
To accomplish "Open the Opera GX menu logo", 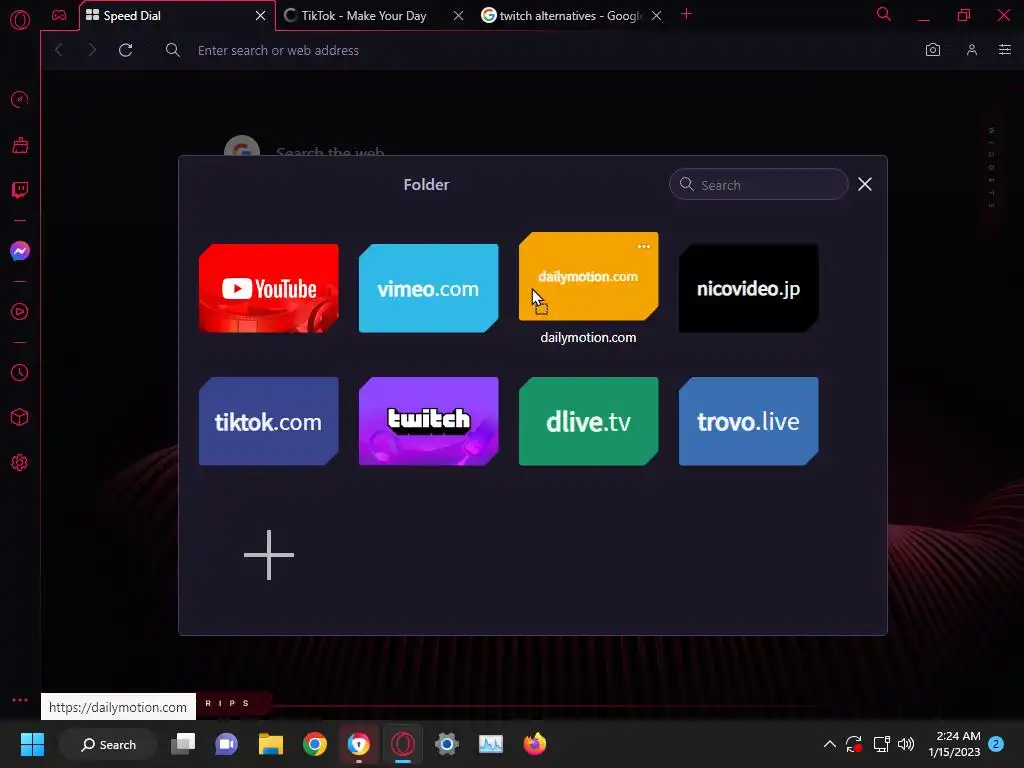I will pyautogui.click(x=20, y=20).
